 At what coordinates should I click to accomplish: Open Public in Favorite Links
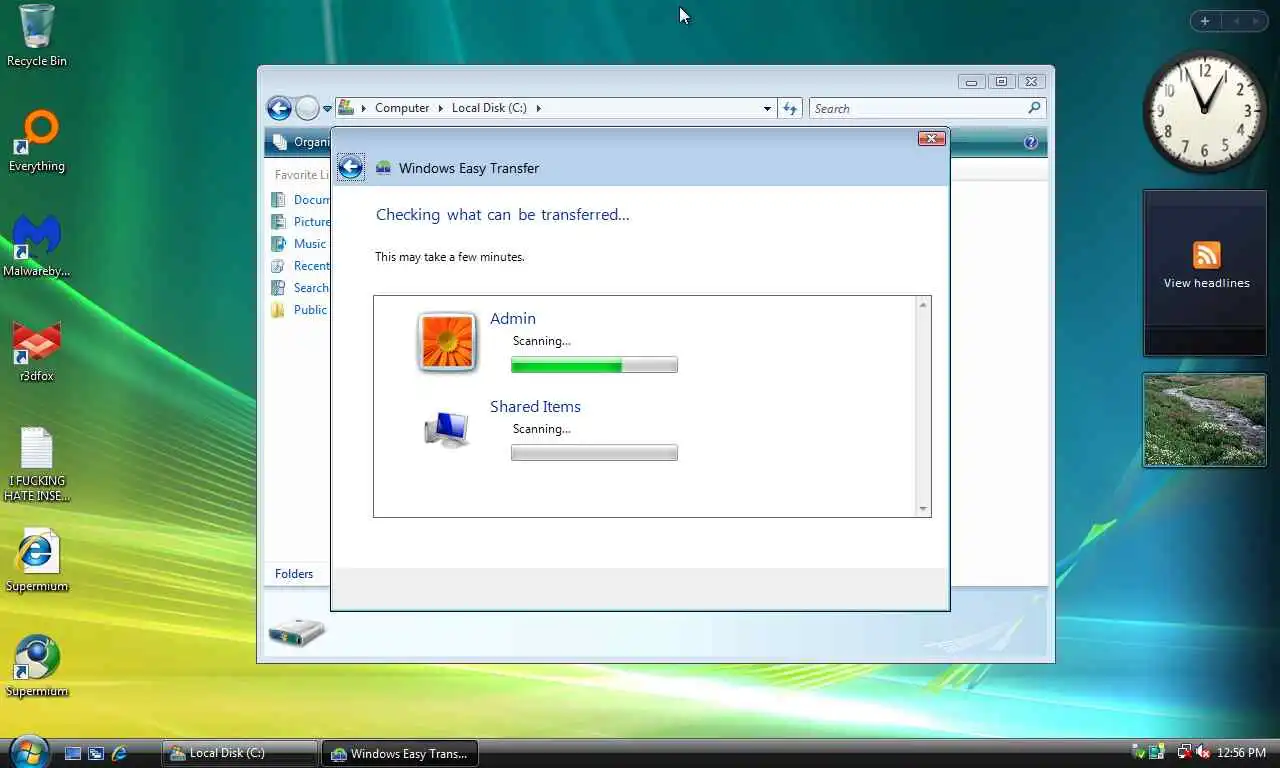coord(299,310)
